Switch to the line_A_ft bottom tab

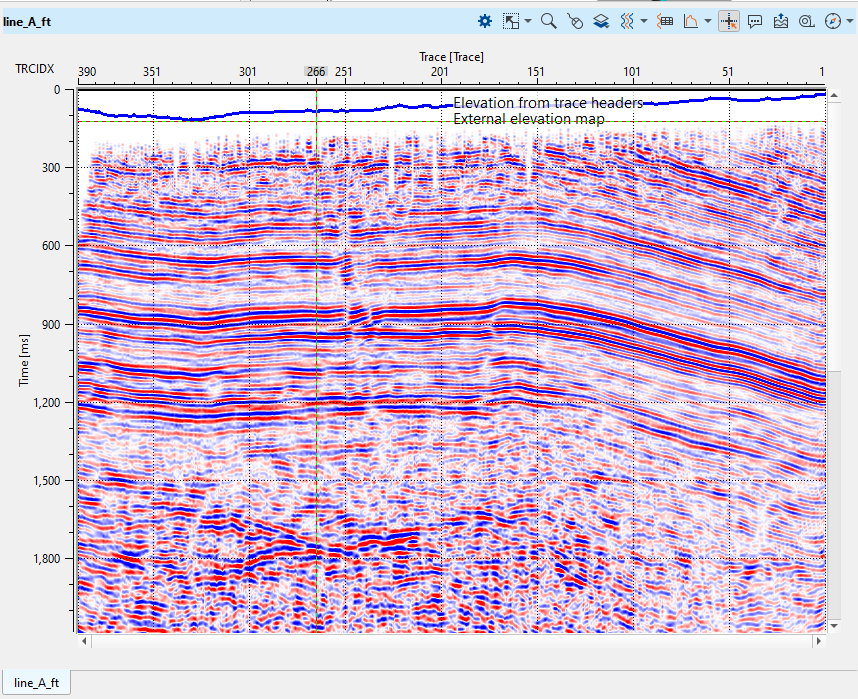(36, 683)
